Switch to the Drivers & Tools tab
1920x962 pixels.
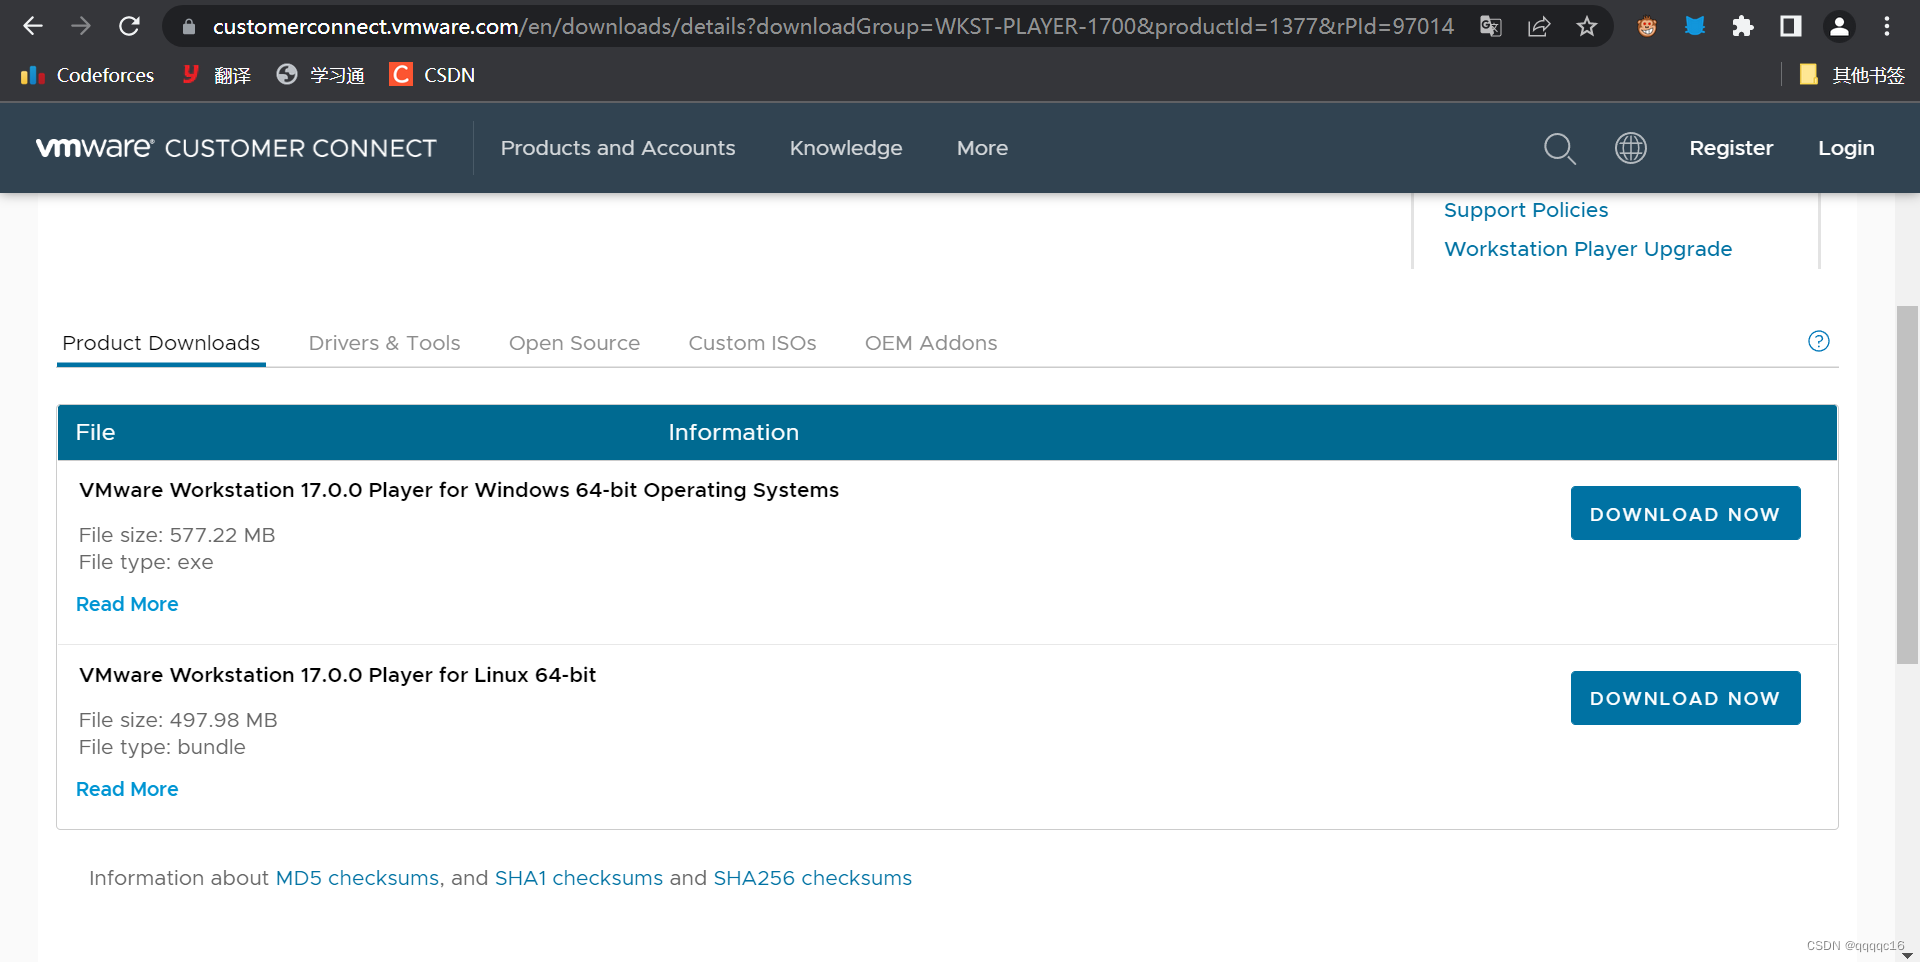[384, 343]
